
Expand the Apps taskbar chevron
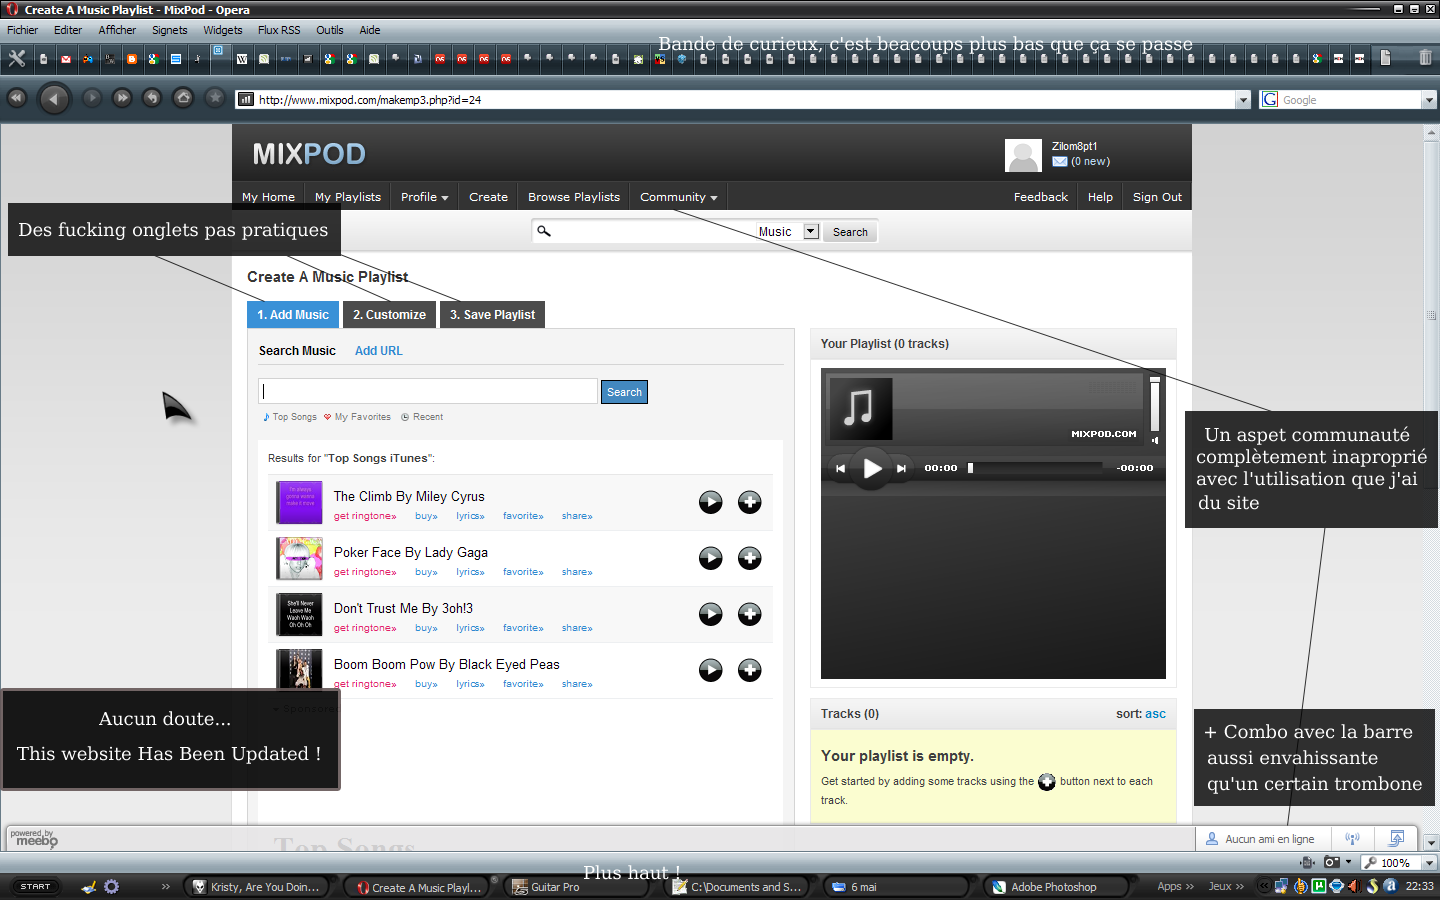click(1189, 886)
